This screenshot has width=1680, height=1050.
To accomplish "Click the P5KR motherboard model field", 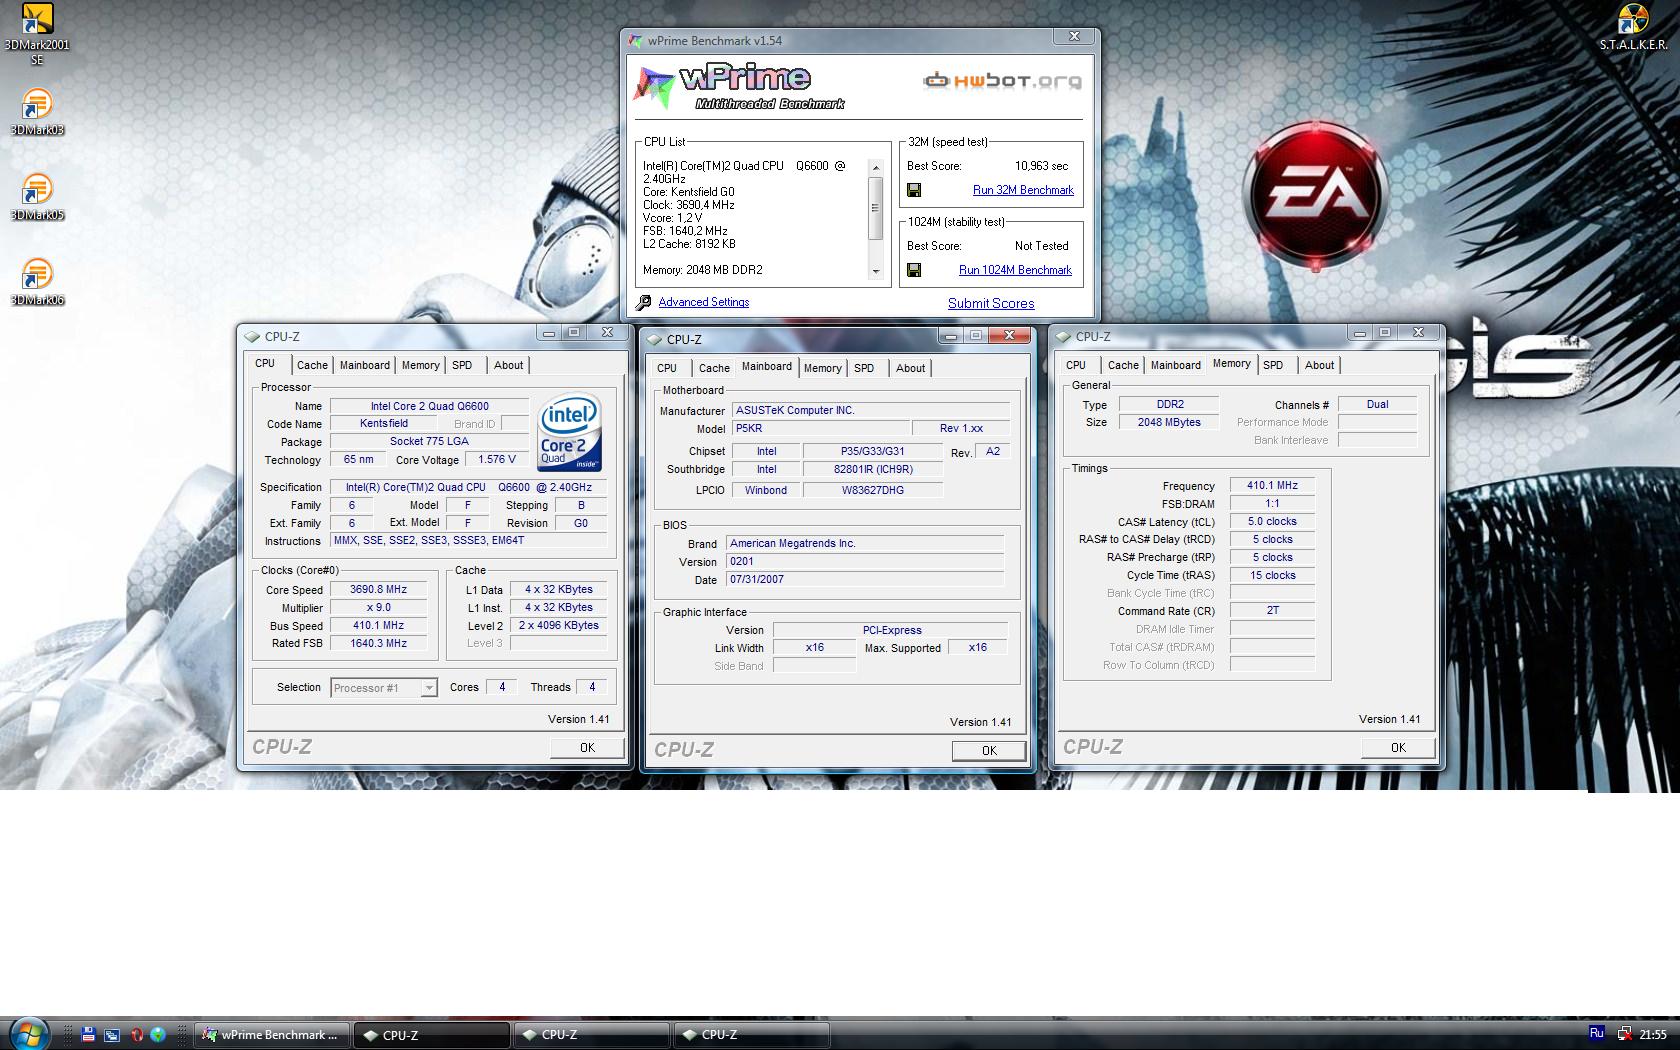I will [x=820, y=429].
